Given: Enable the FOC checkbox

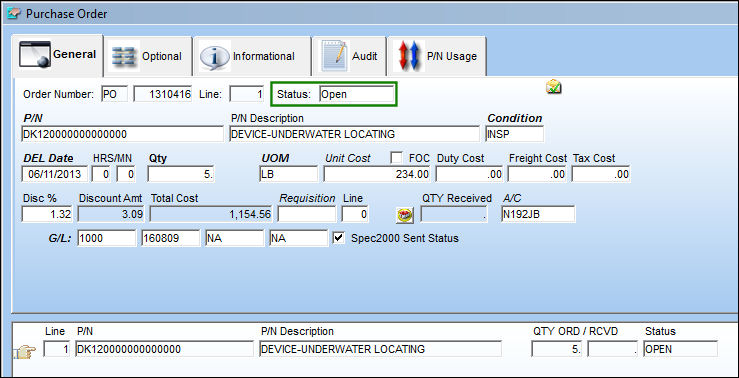Looking at the screenshot, I should coord(397,158).
